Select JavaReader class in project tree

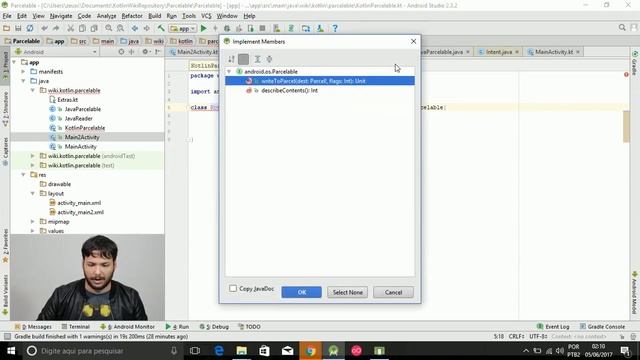[x=78, y=118]
